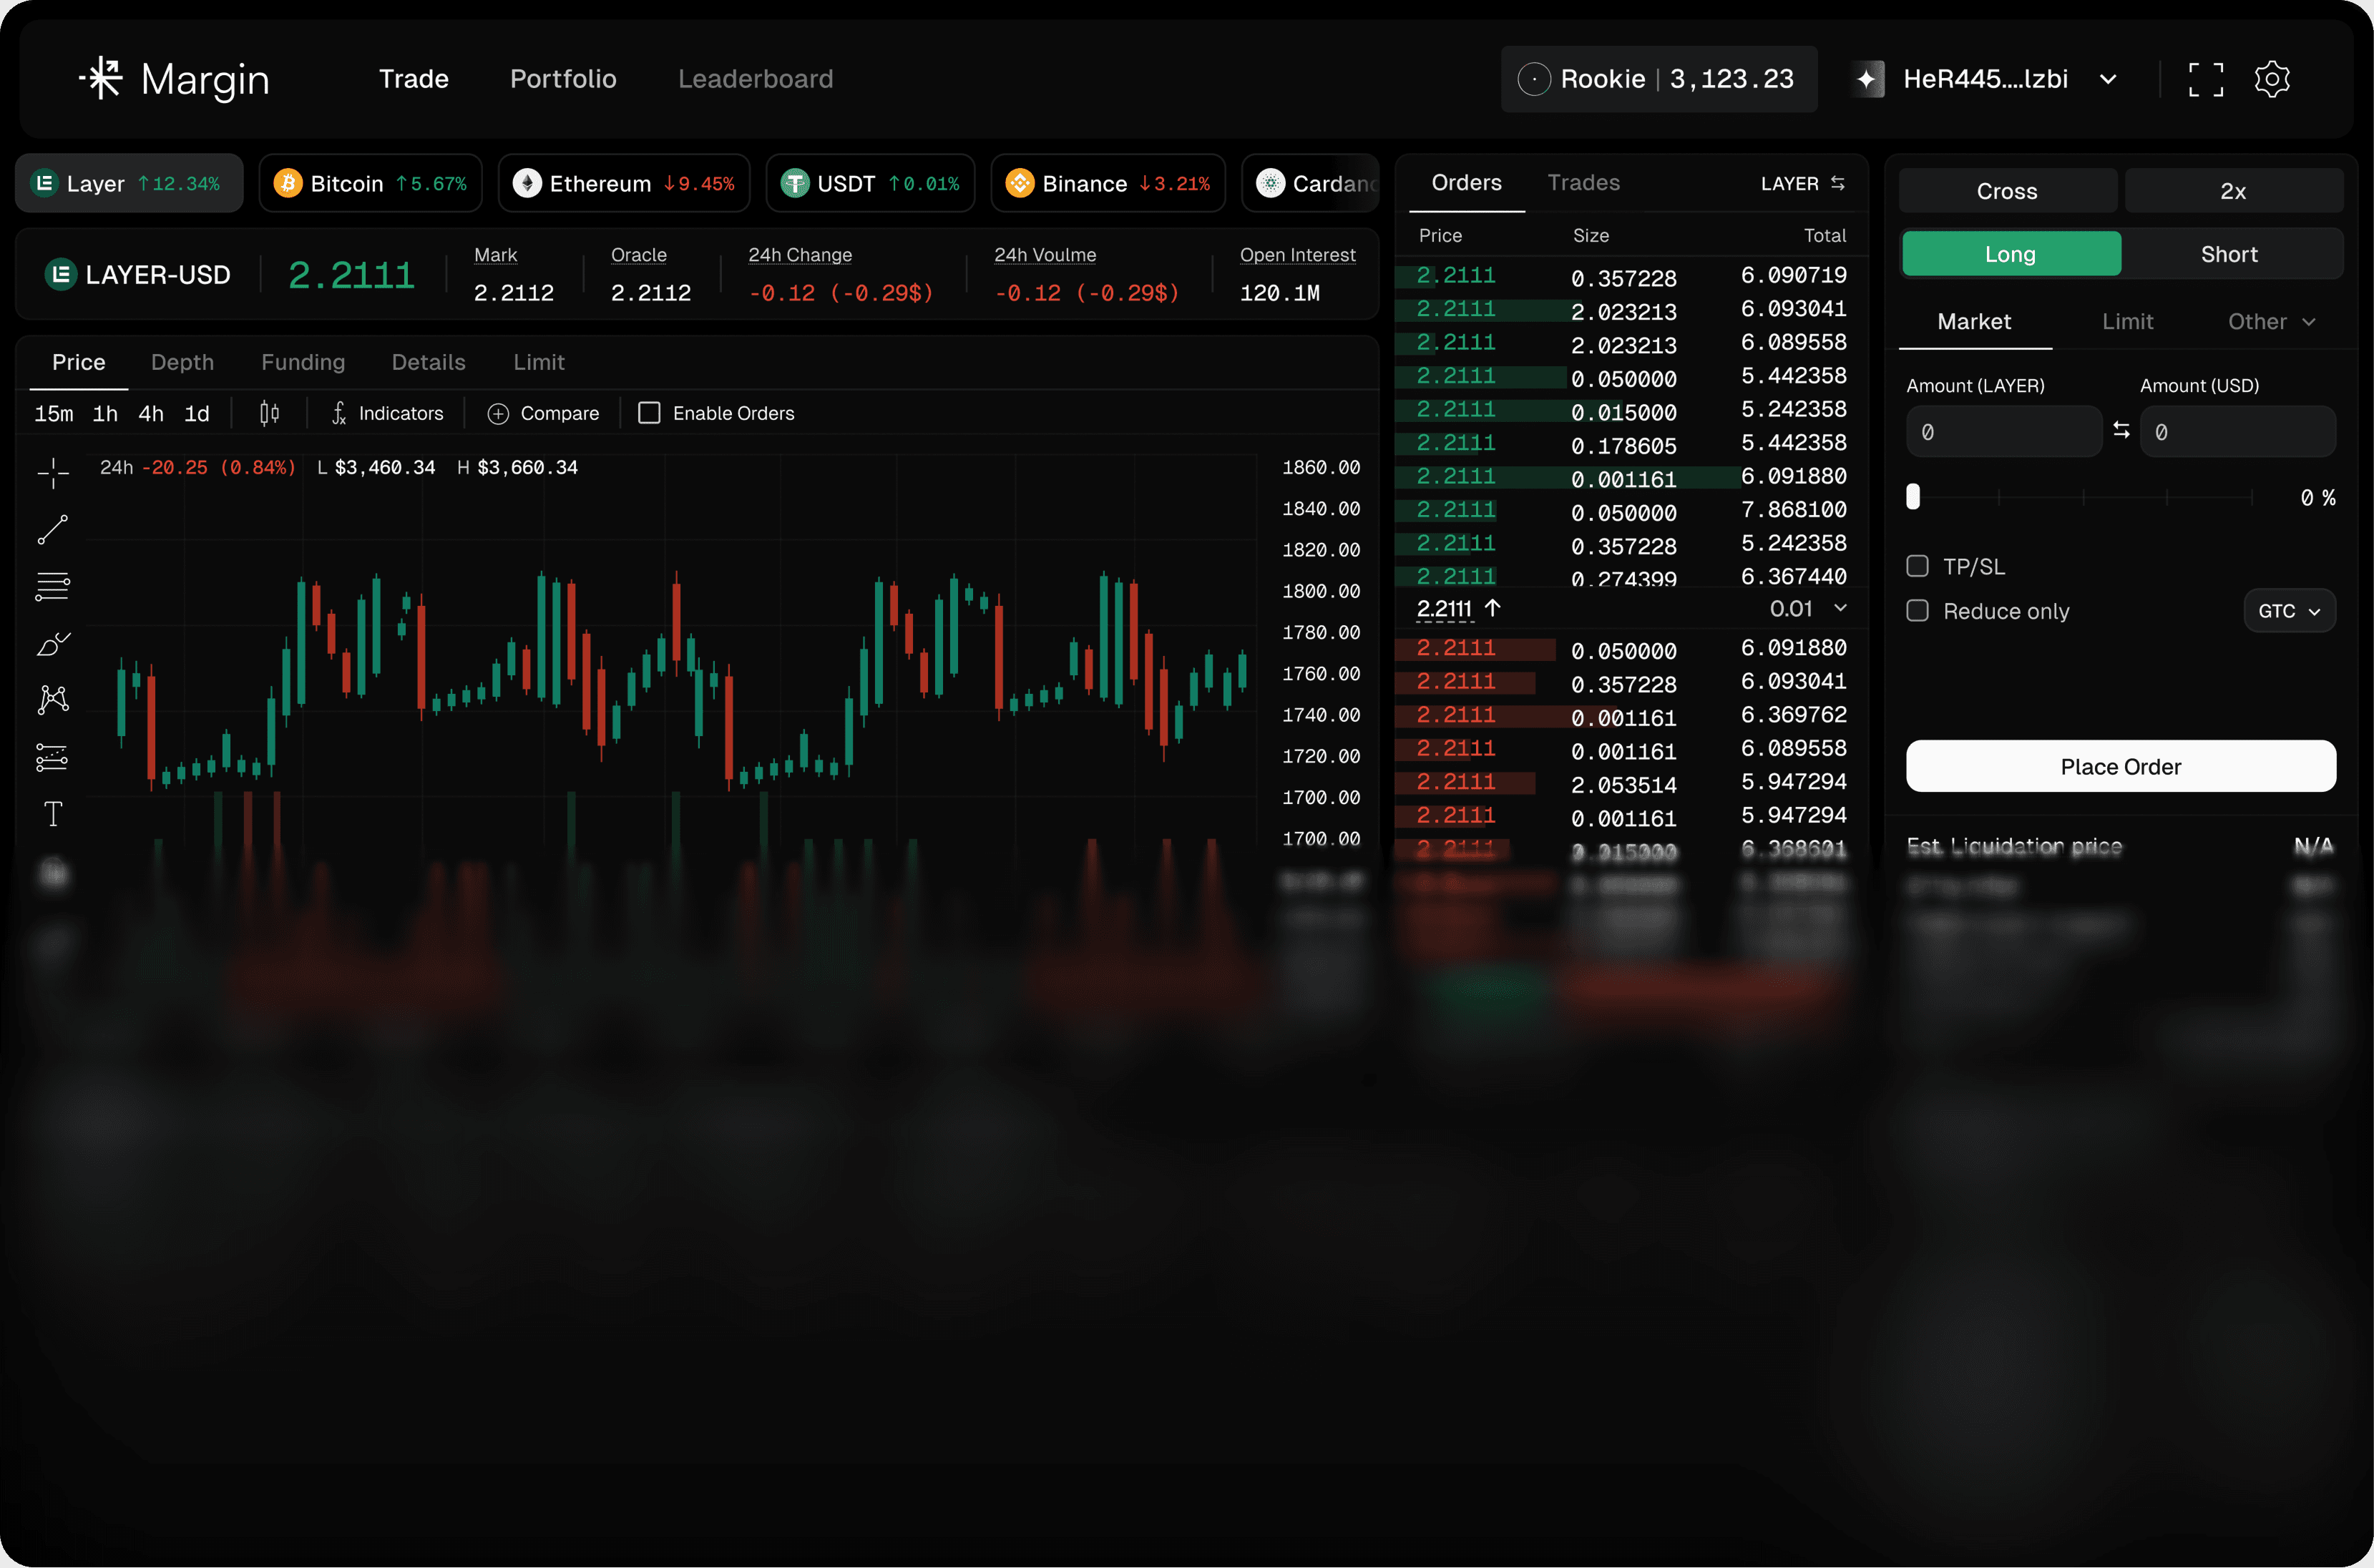Pick the text annotation tool
2374x1568 pixels.
click(x=53, y=814)
